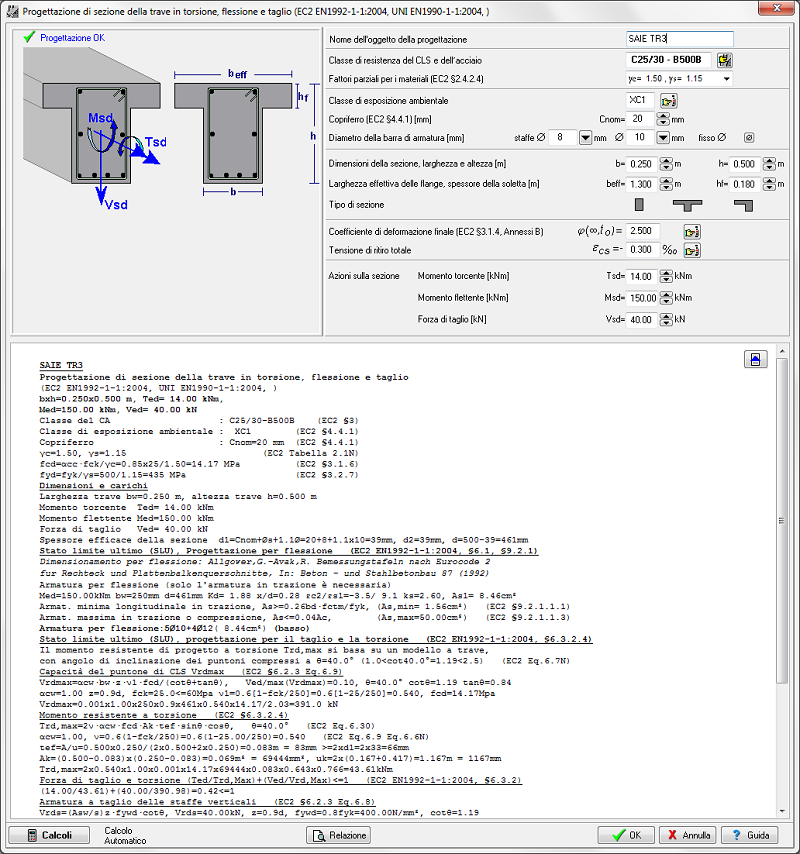This screenshot has height=854, width=800.
Task: Expand the partial material factors dropdown
Action: [x=726, y=79]
